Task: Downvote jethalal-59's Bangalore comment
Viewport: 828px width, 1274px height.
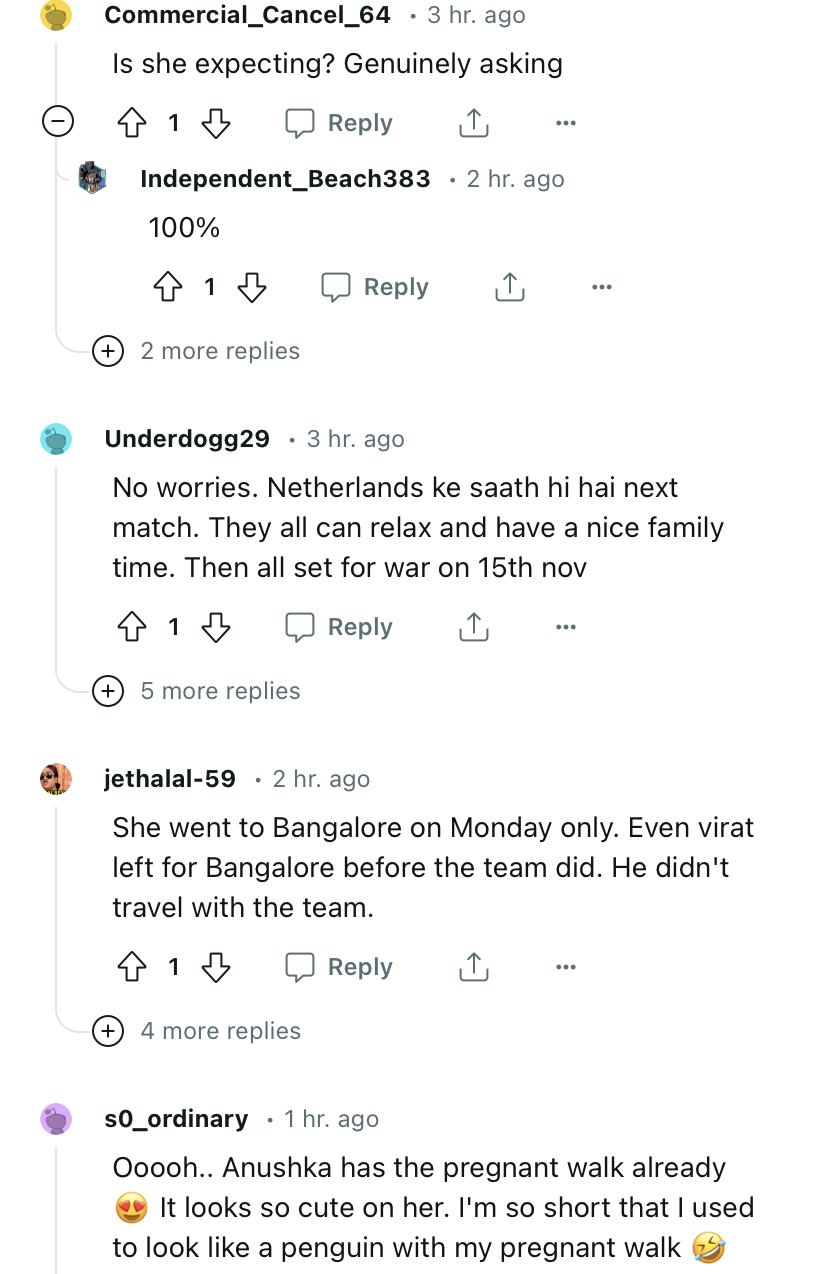Action: click(x=216, y=967)
